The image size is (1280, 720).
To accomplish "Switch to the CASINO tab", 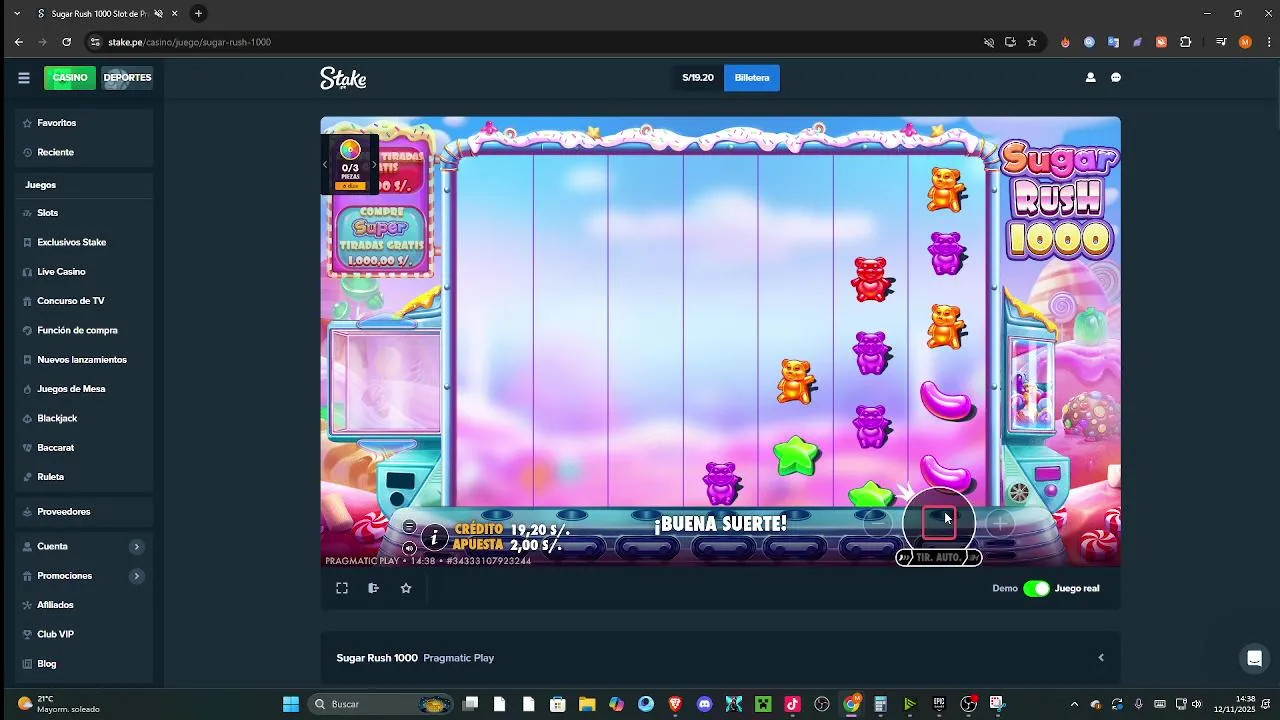I will [x=70, y=78].
